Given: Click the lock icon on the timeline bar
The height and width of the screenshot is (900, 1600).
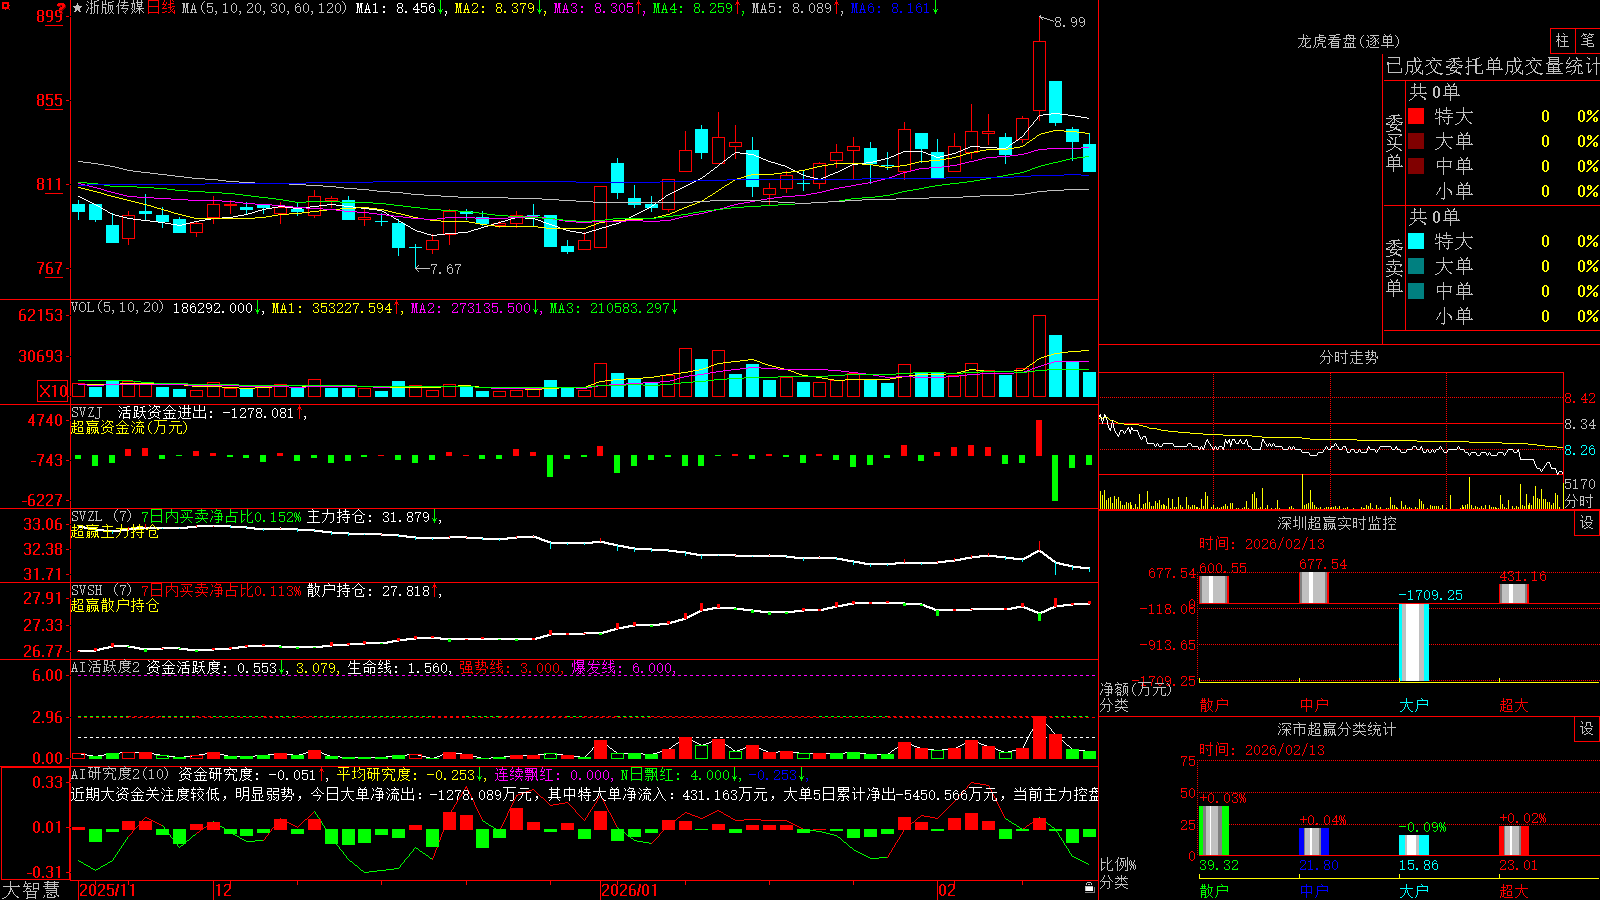Looking at the screenshot, I should [x=1089, y=888].
